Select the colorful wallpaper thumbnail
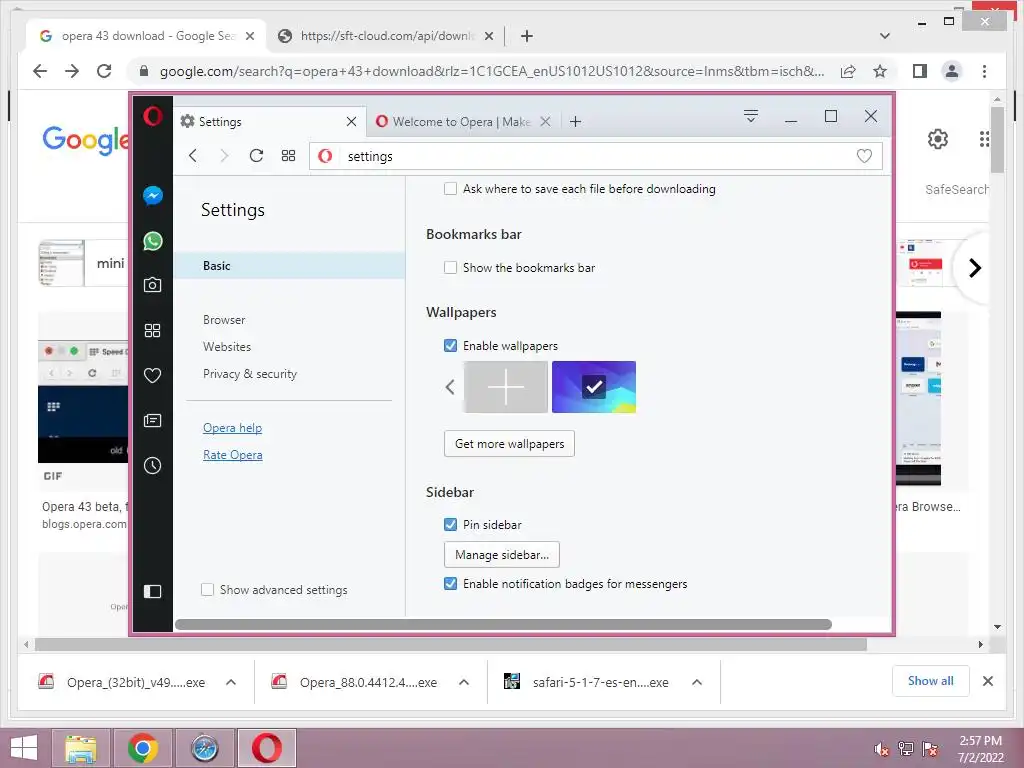Screen dimensions: 1024x768 point(594,387)
